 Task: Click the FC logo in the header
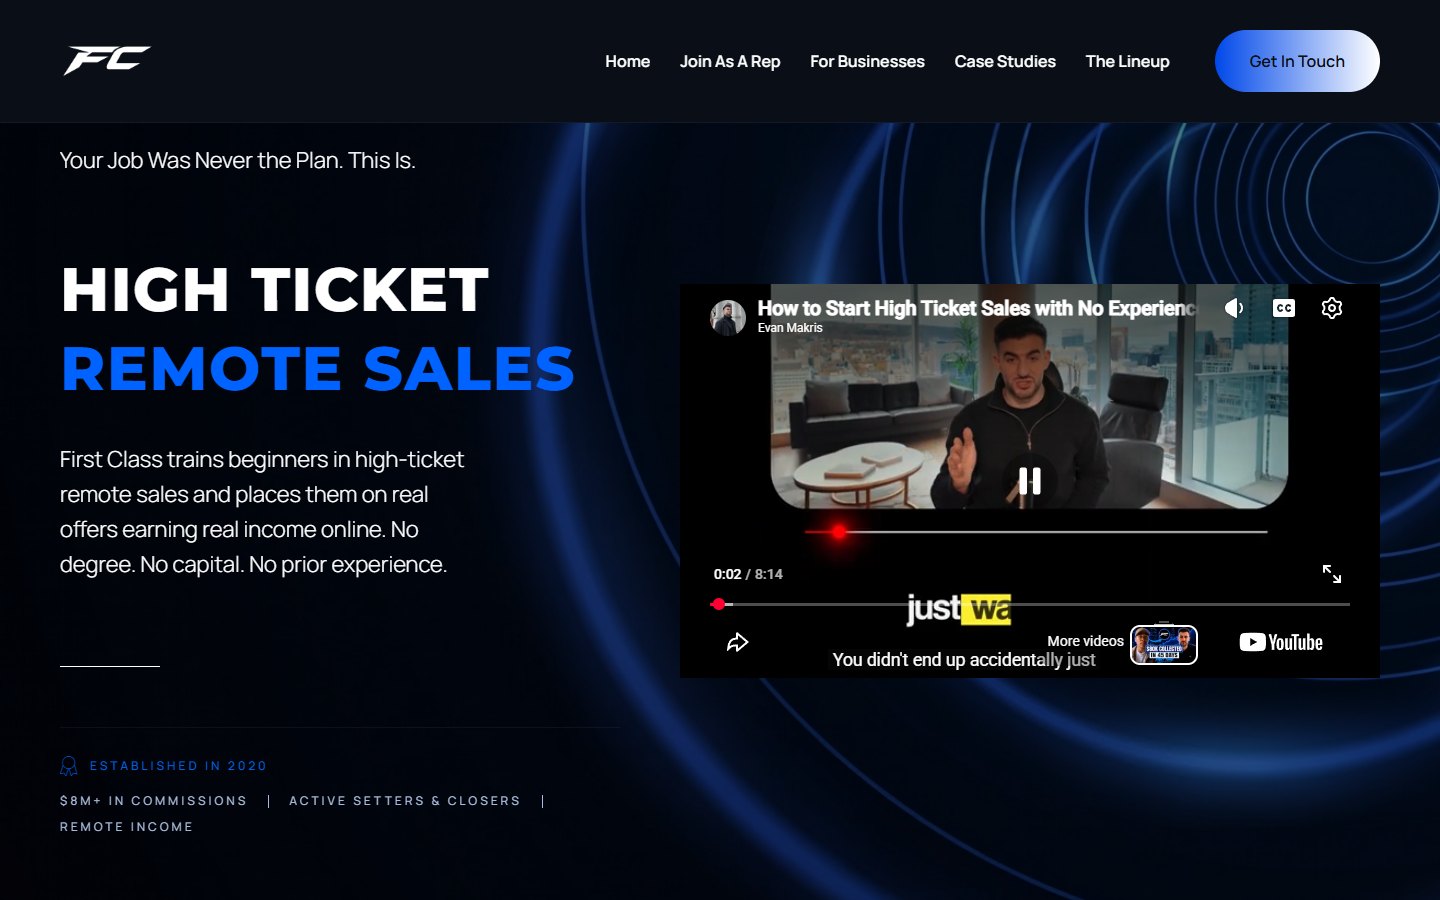coord(107,60)
